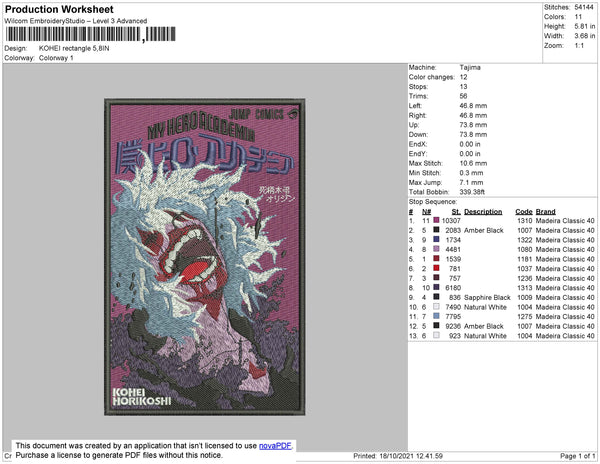Select the magenta swatch in row 1
Screen dimensions: 600x464
(436, 220)
